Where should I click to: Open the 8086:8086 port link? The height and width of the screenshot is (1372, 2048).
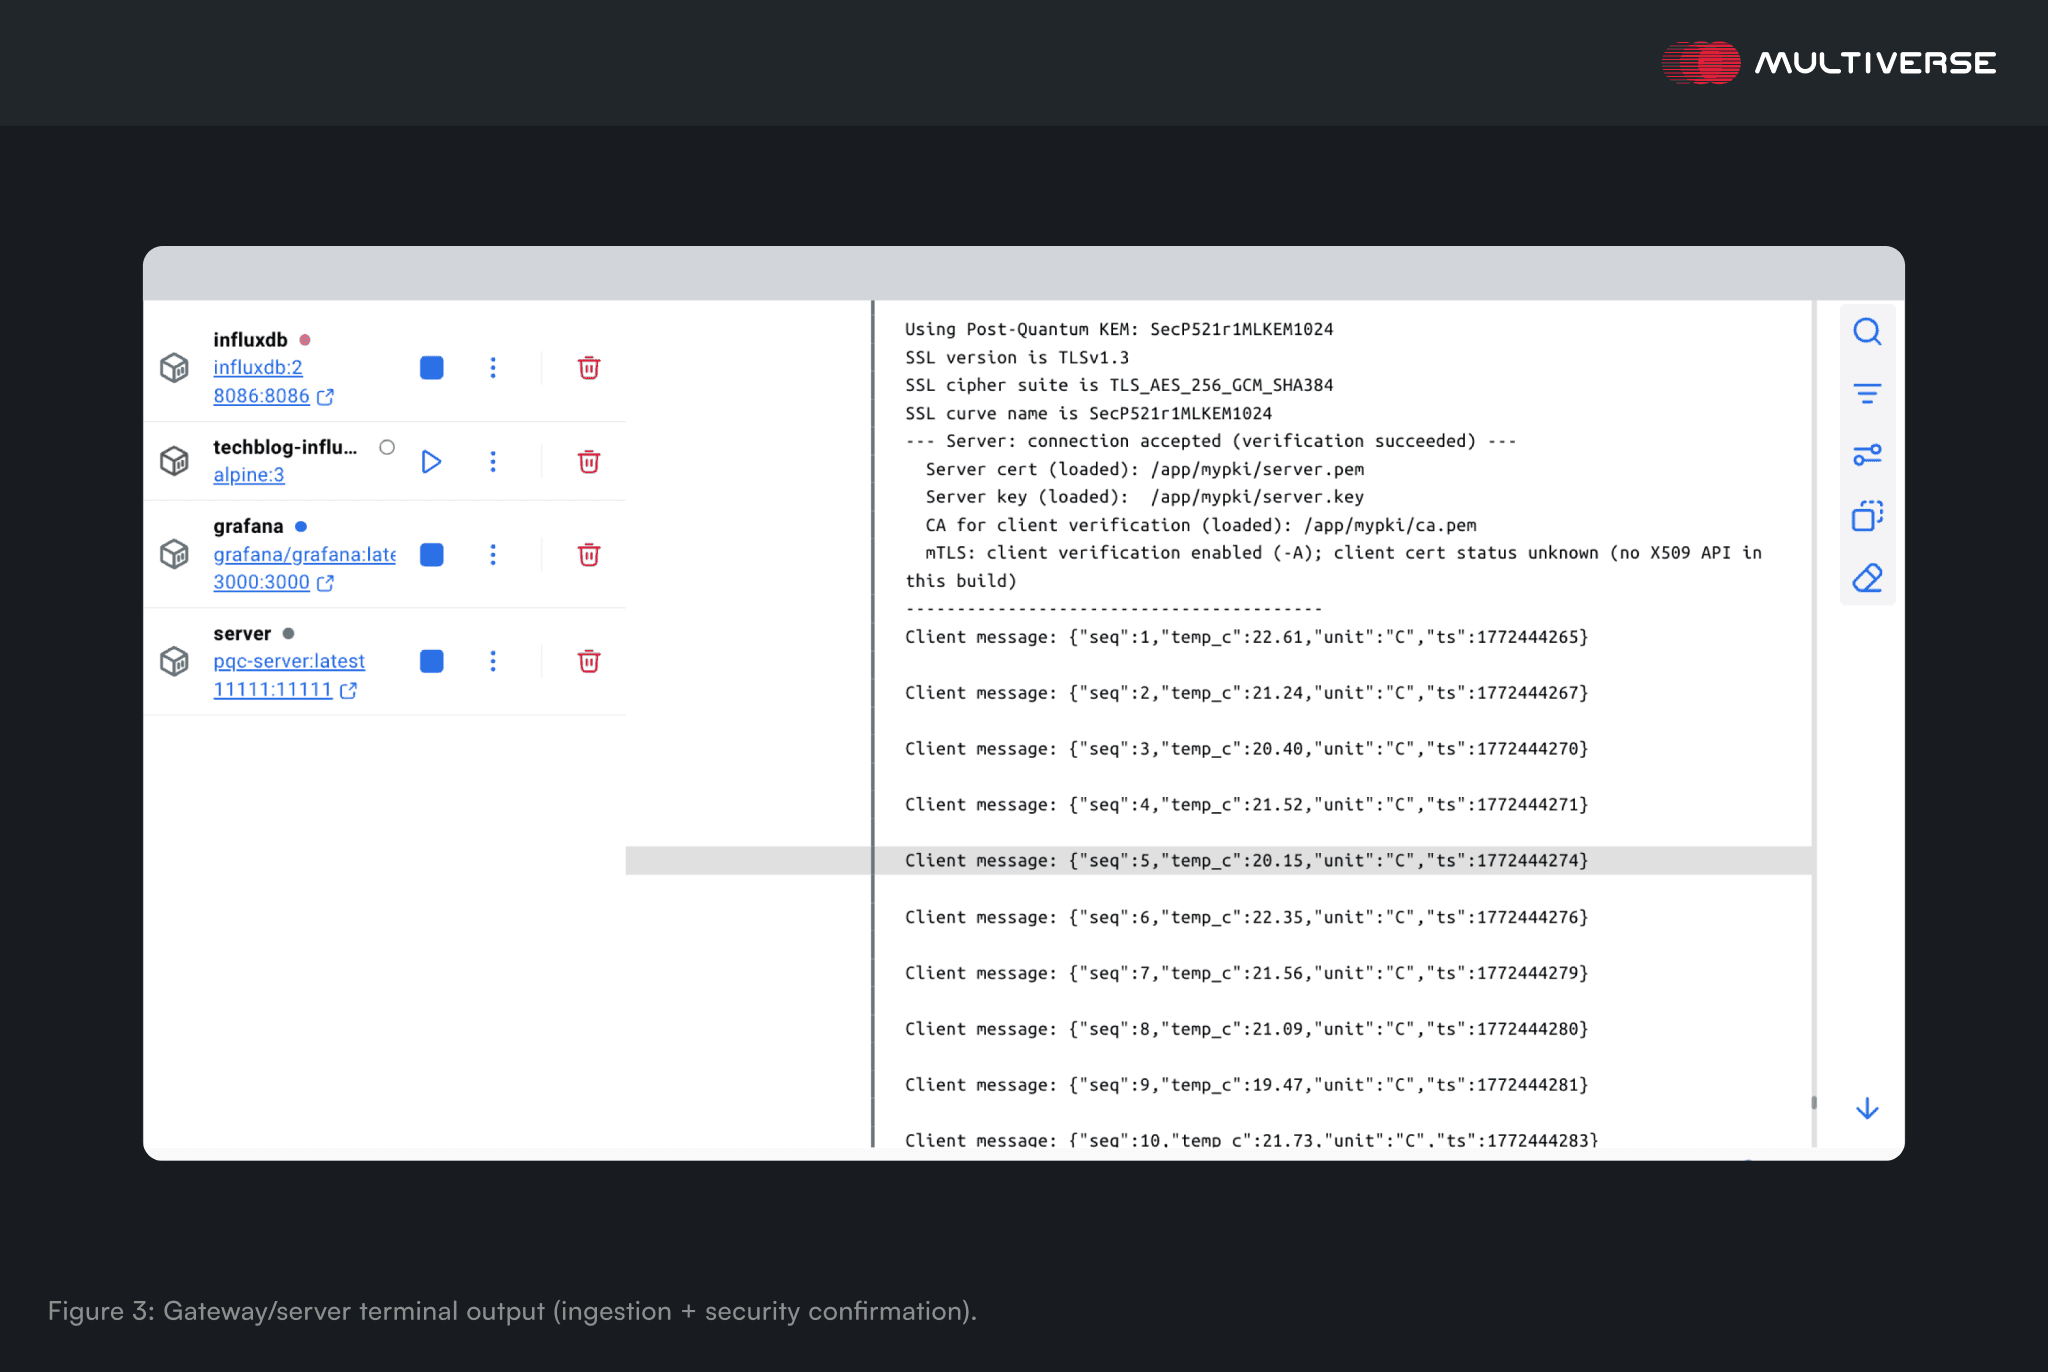pos(262,396)
